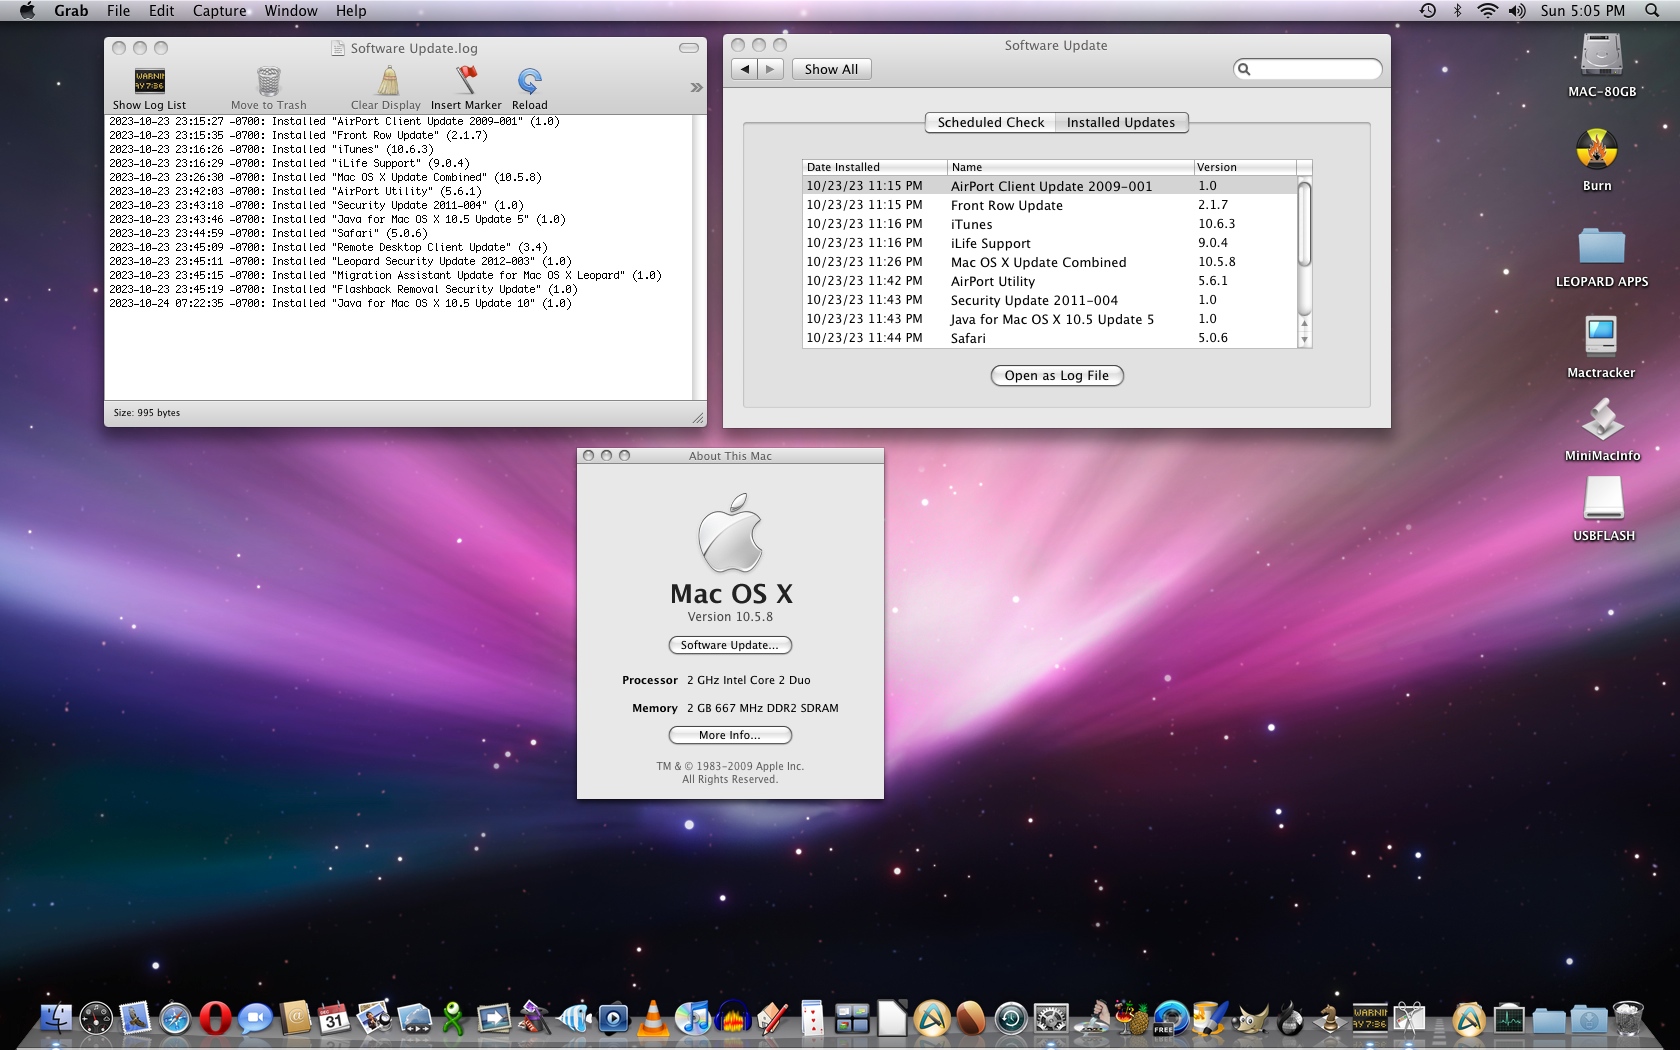1680x1050 pixels.
Task: Select the Installed Updates tab
Action: pos(1121,122)
